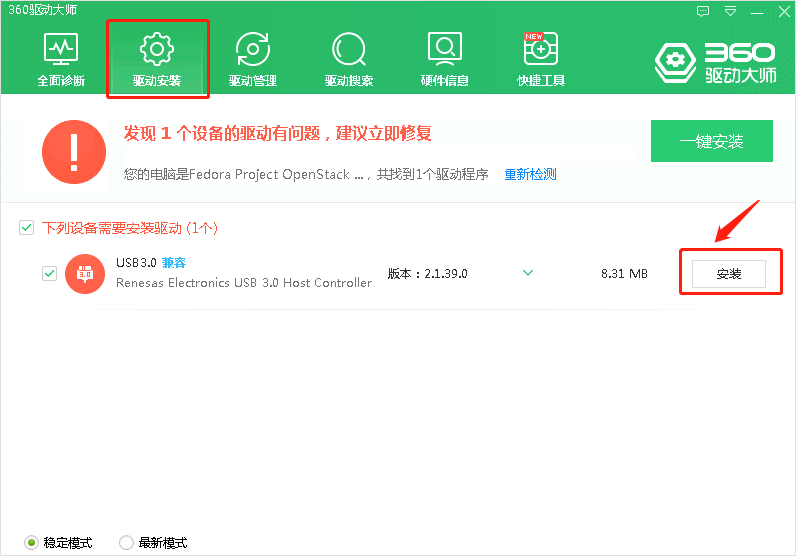This screenshot has height=556, width=796.
Task: Close the 360驱动大师 window
Action: pyautogui.click(x=784, y=11)
